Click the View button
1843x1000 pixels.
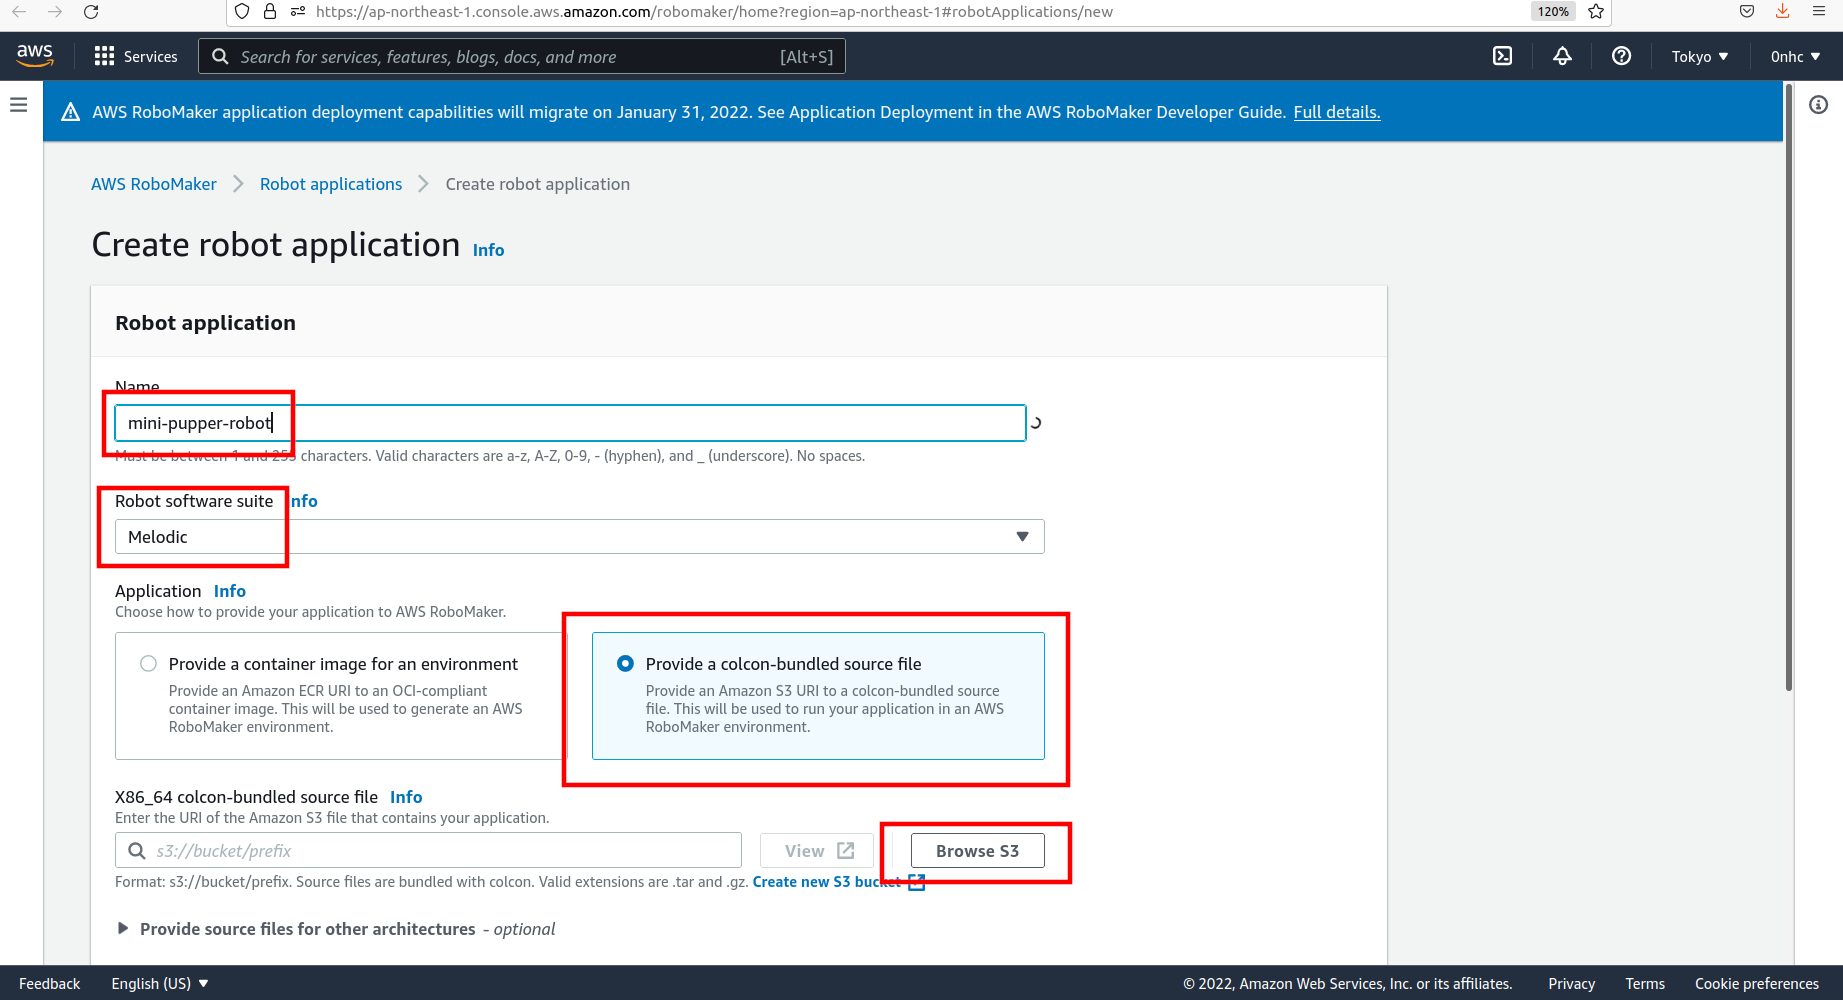point(817,851)
